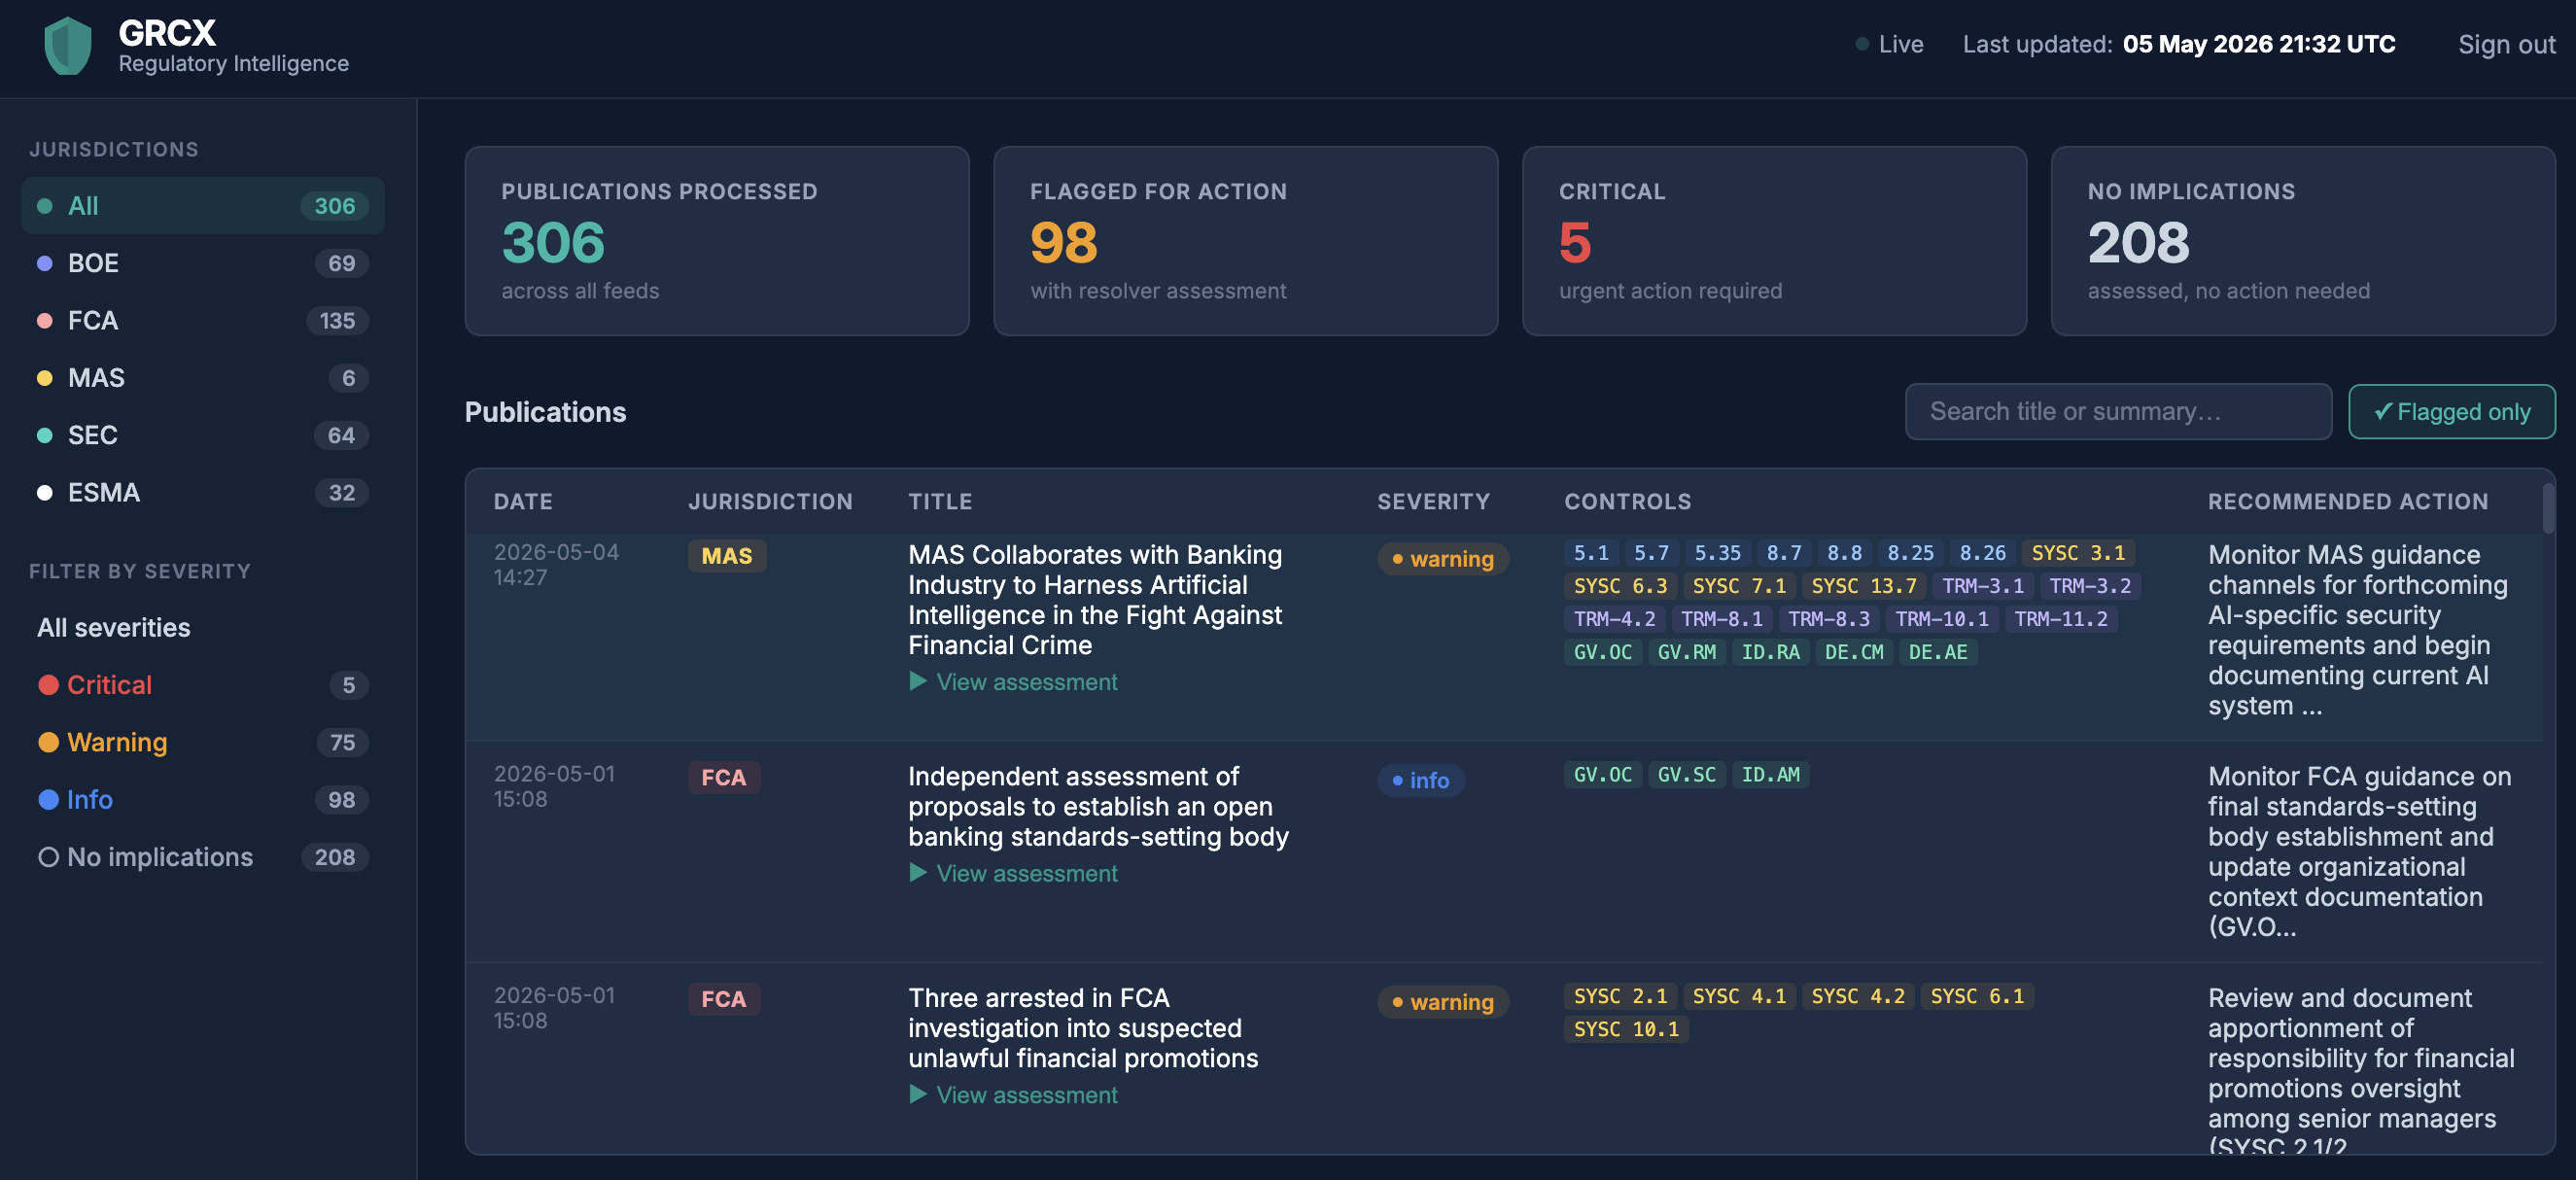Click the SYSC 6.1 control tag
The width and height of the screenshot is (2576, 1180).
pyautogui.click(x=1976, y=996)
